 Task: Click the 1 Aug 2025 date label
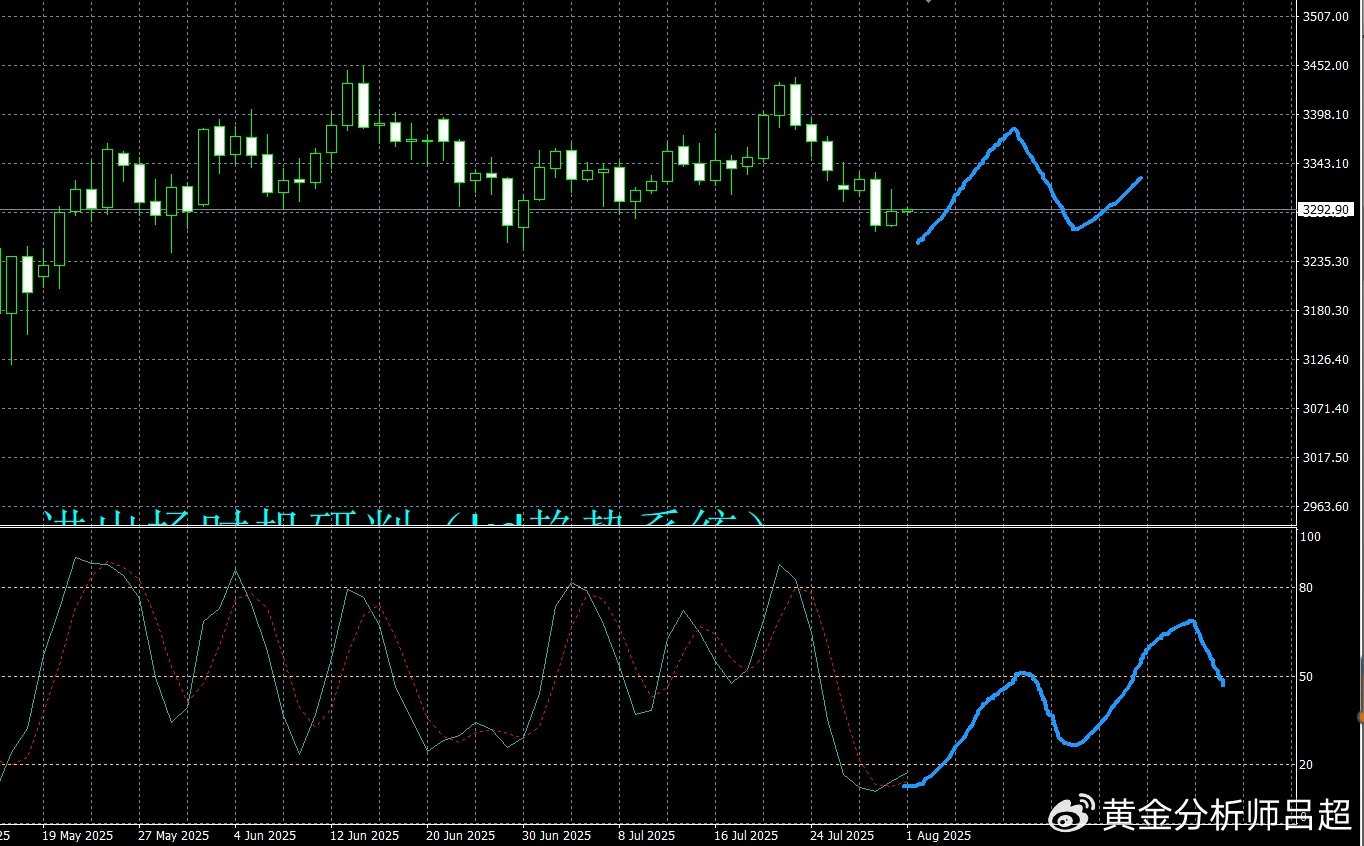(938, 835)
